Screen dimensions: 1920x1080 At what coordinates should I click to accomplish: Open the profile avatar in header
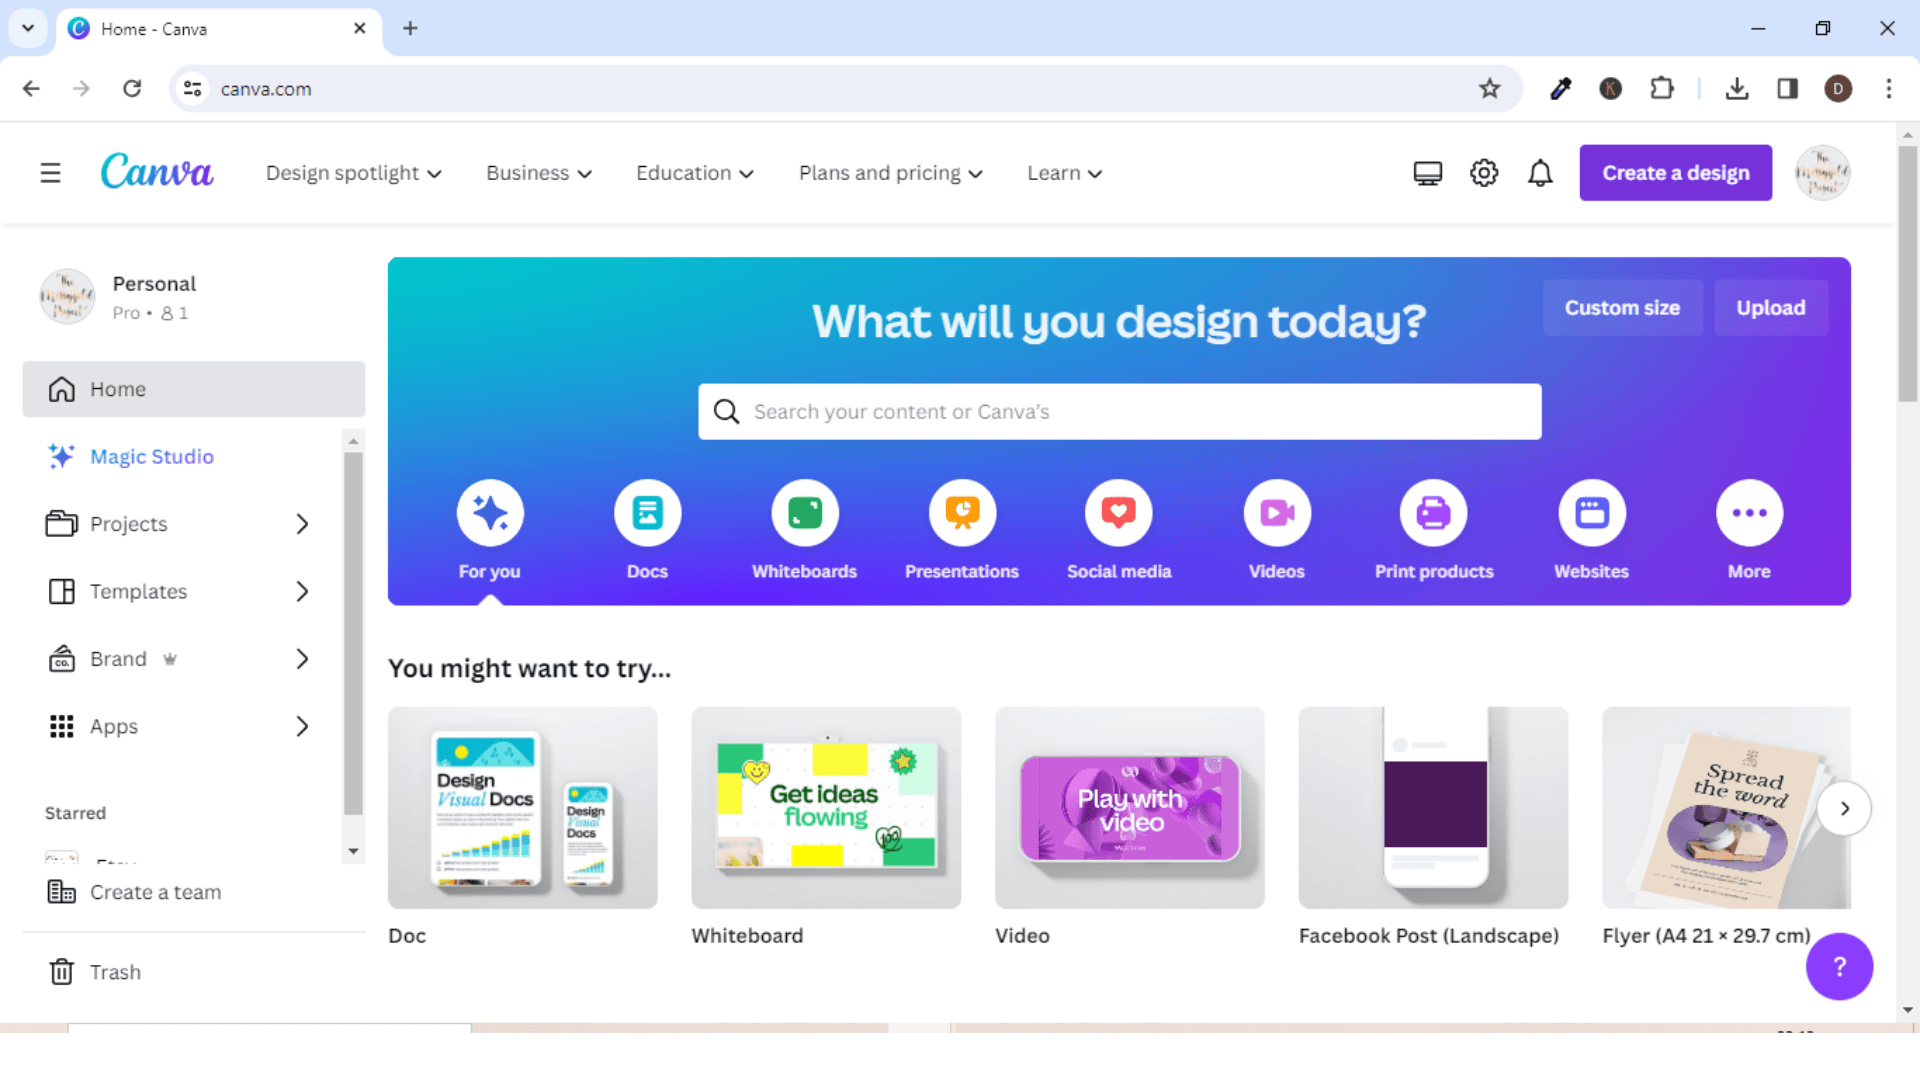(1822, 173)
